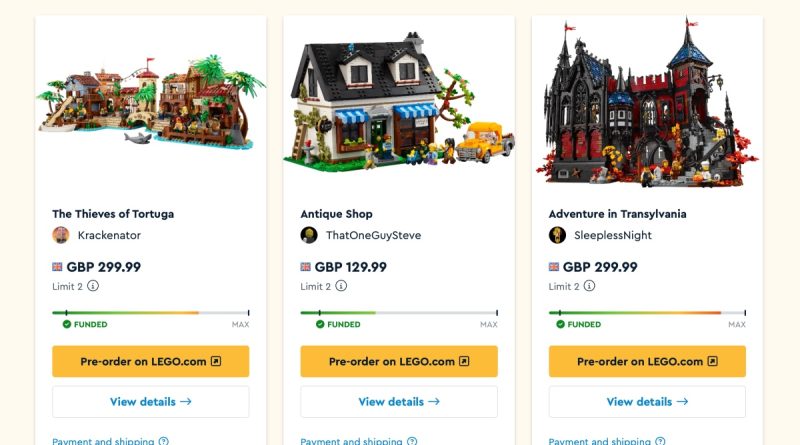
Task: Open the Adventure in Transylvania castle image
Action: click(x=646, y=105)
